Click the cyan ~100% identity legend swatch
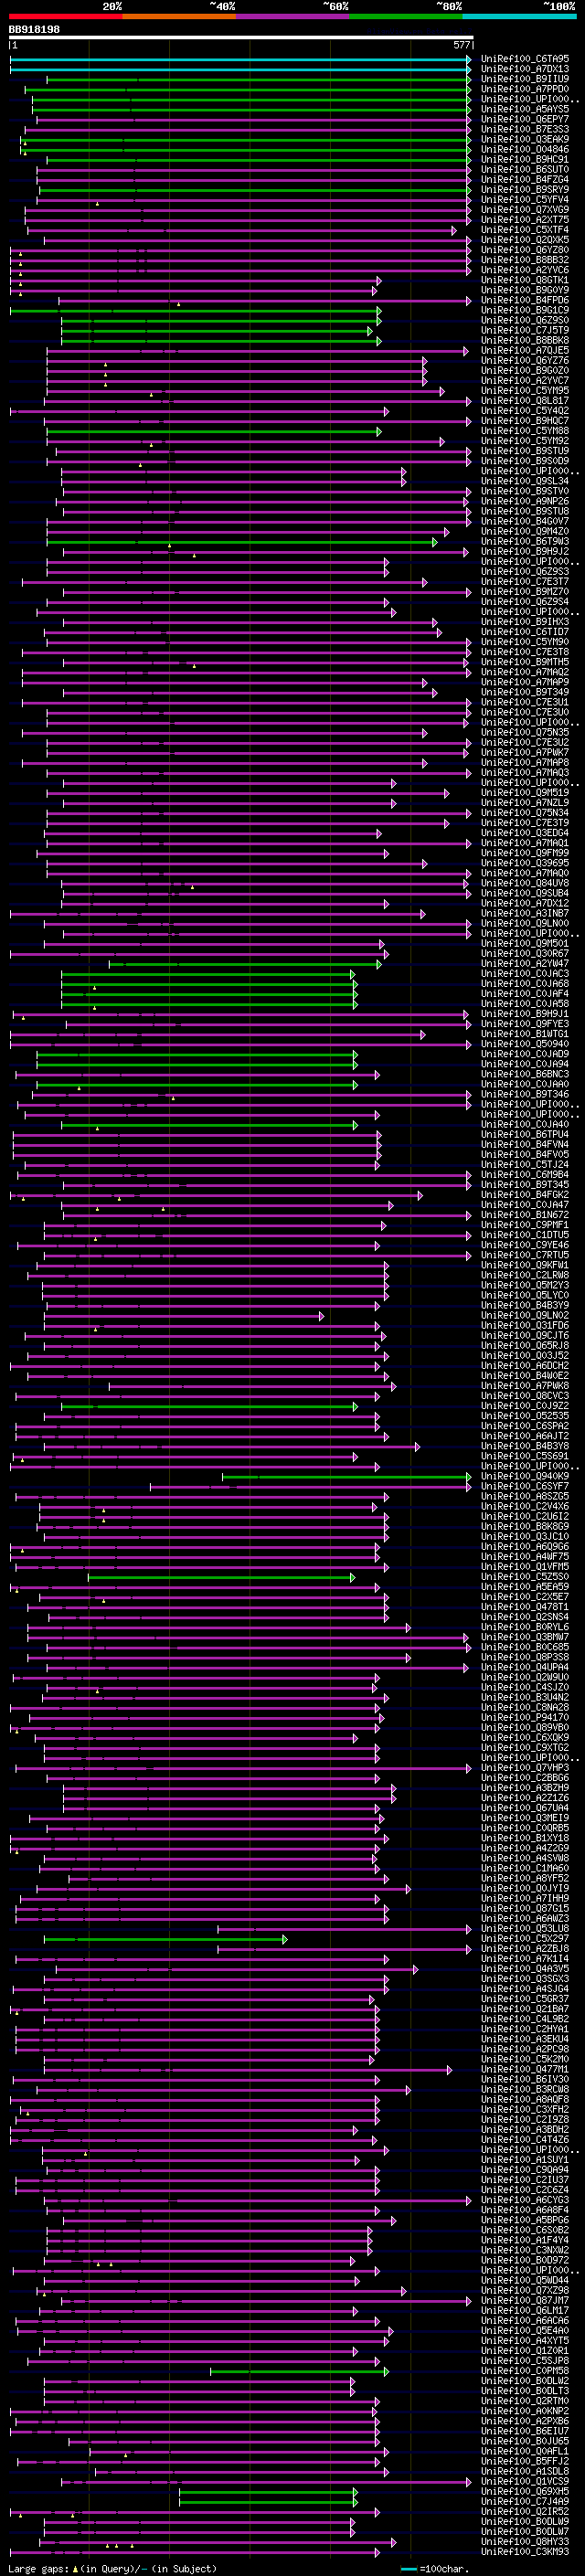This screenshot has width=585, height=2576. pyautogui.click(x=519, y=16)
